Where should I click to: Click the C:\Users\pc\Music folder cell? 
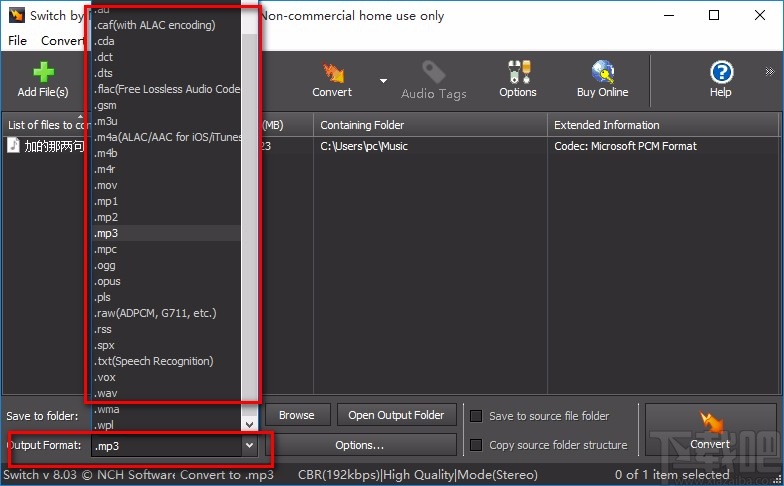[364, 146]
